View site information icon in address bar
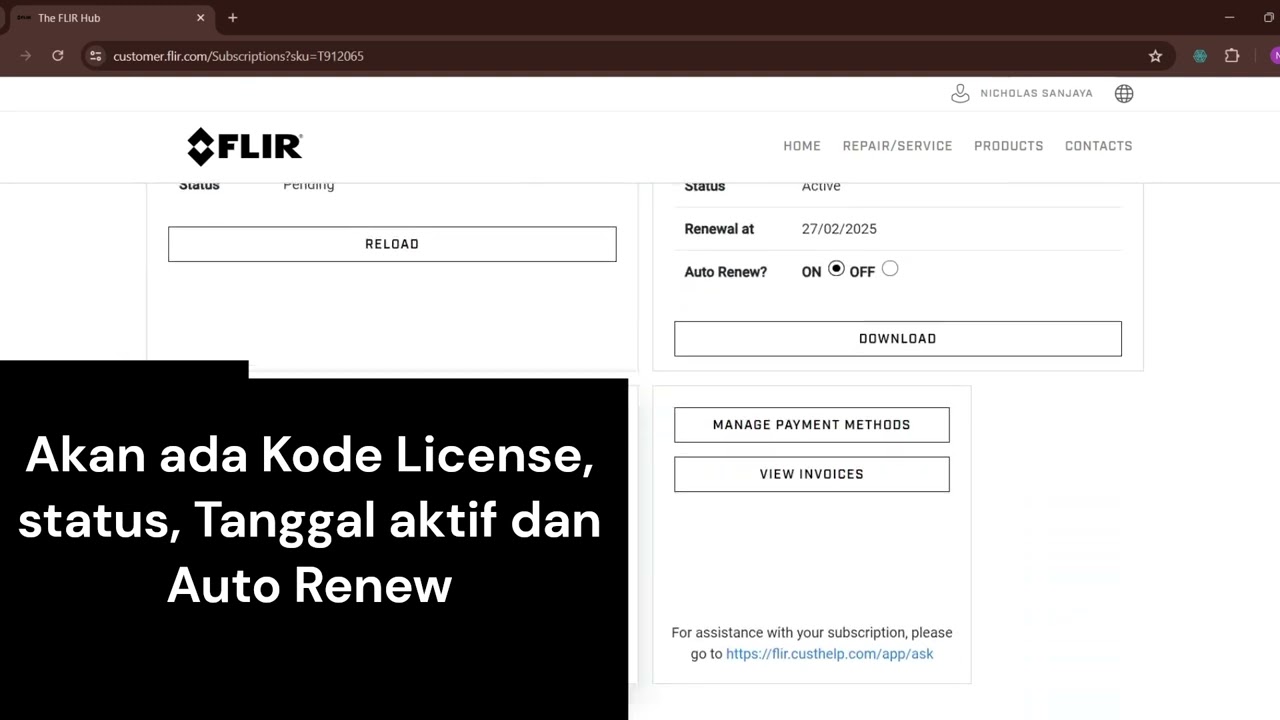This screenshot has width=1280, height=720. [95, 56]
